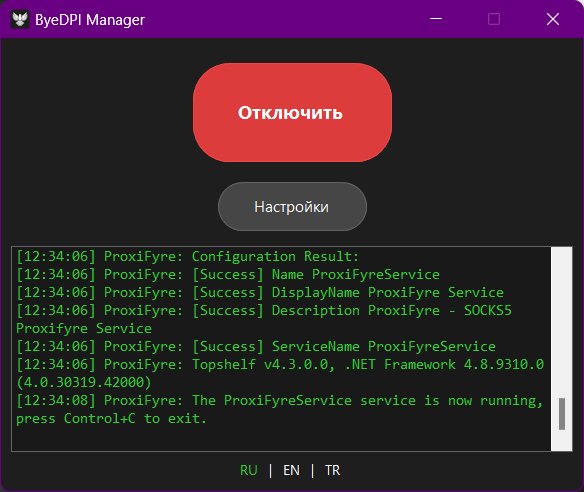Click the 'Topshelf v4.3.0.0' log line
The width and height of the screenshot is (584, 492).
click(x=280, y=364)
